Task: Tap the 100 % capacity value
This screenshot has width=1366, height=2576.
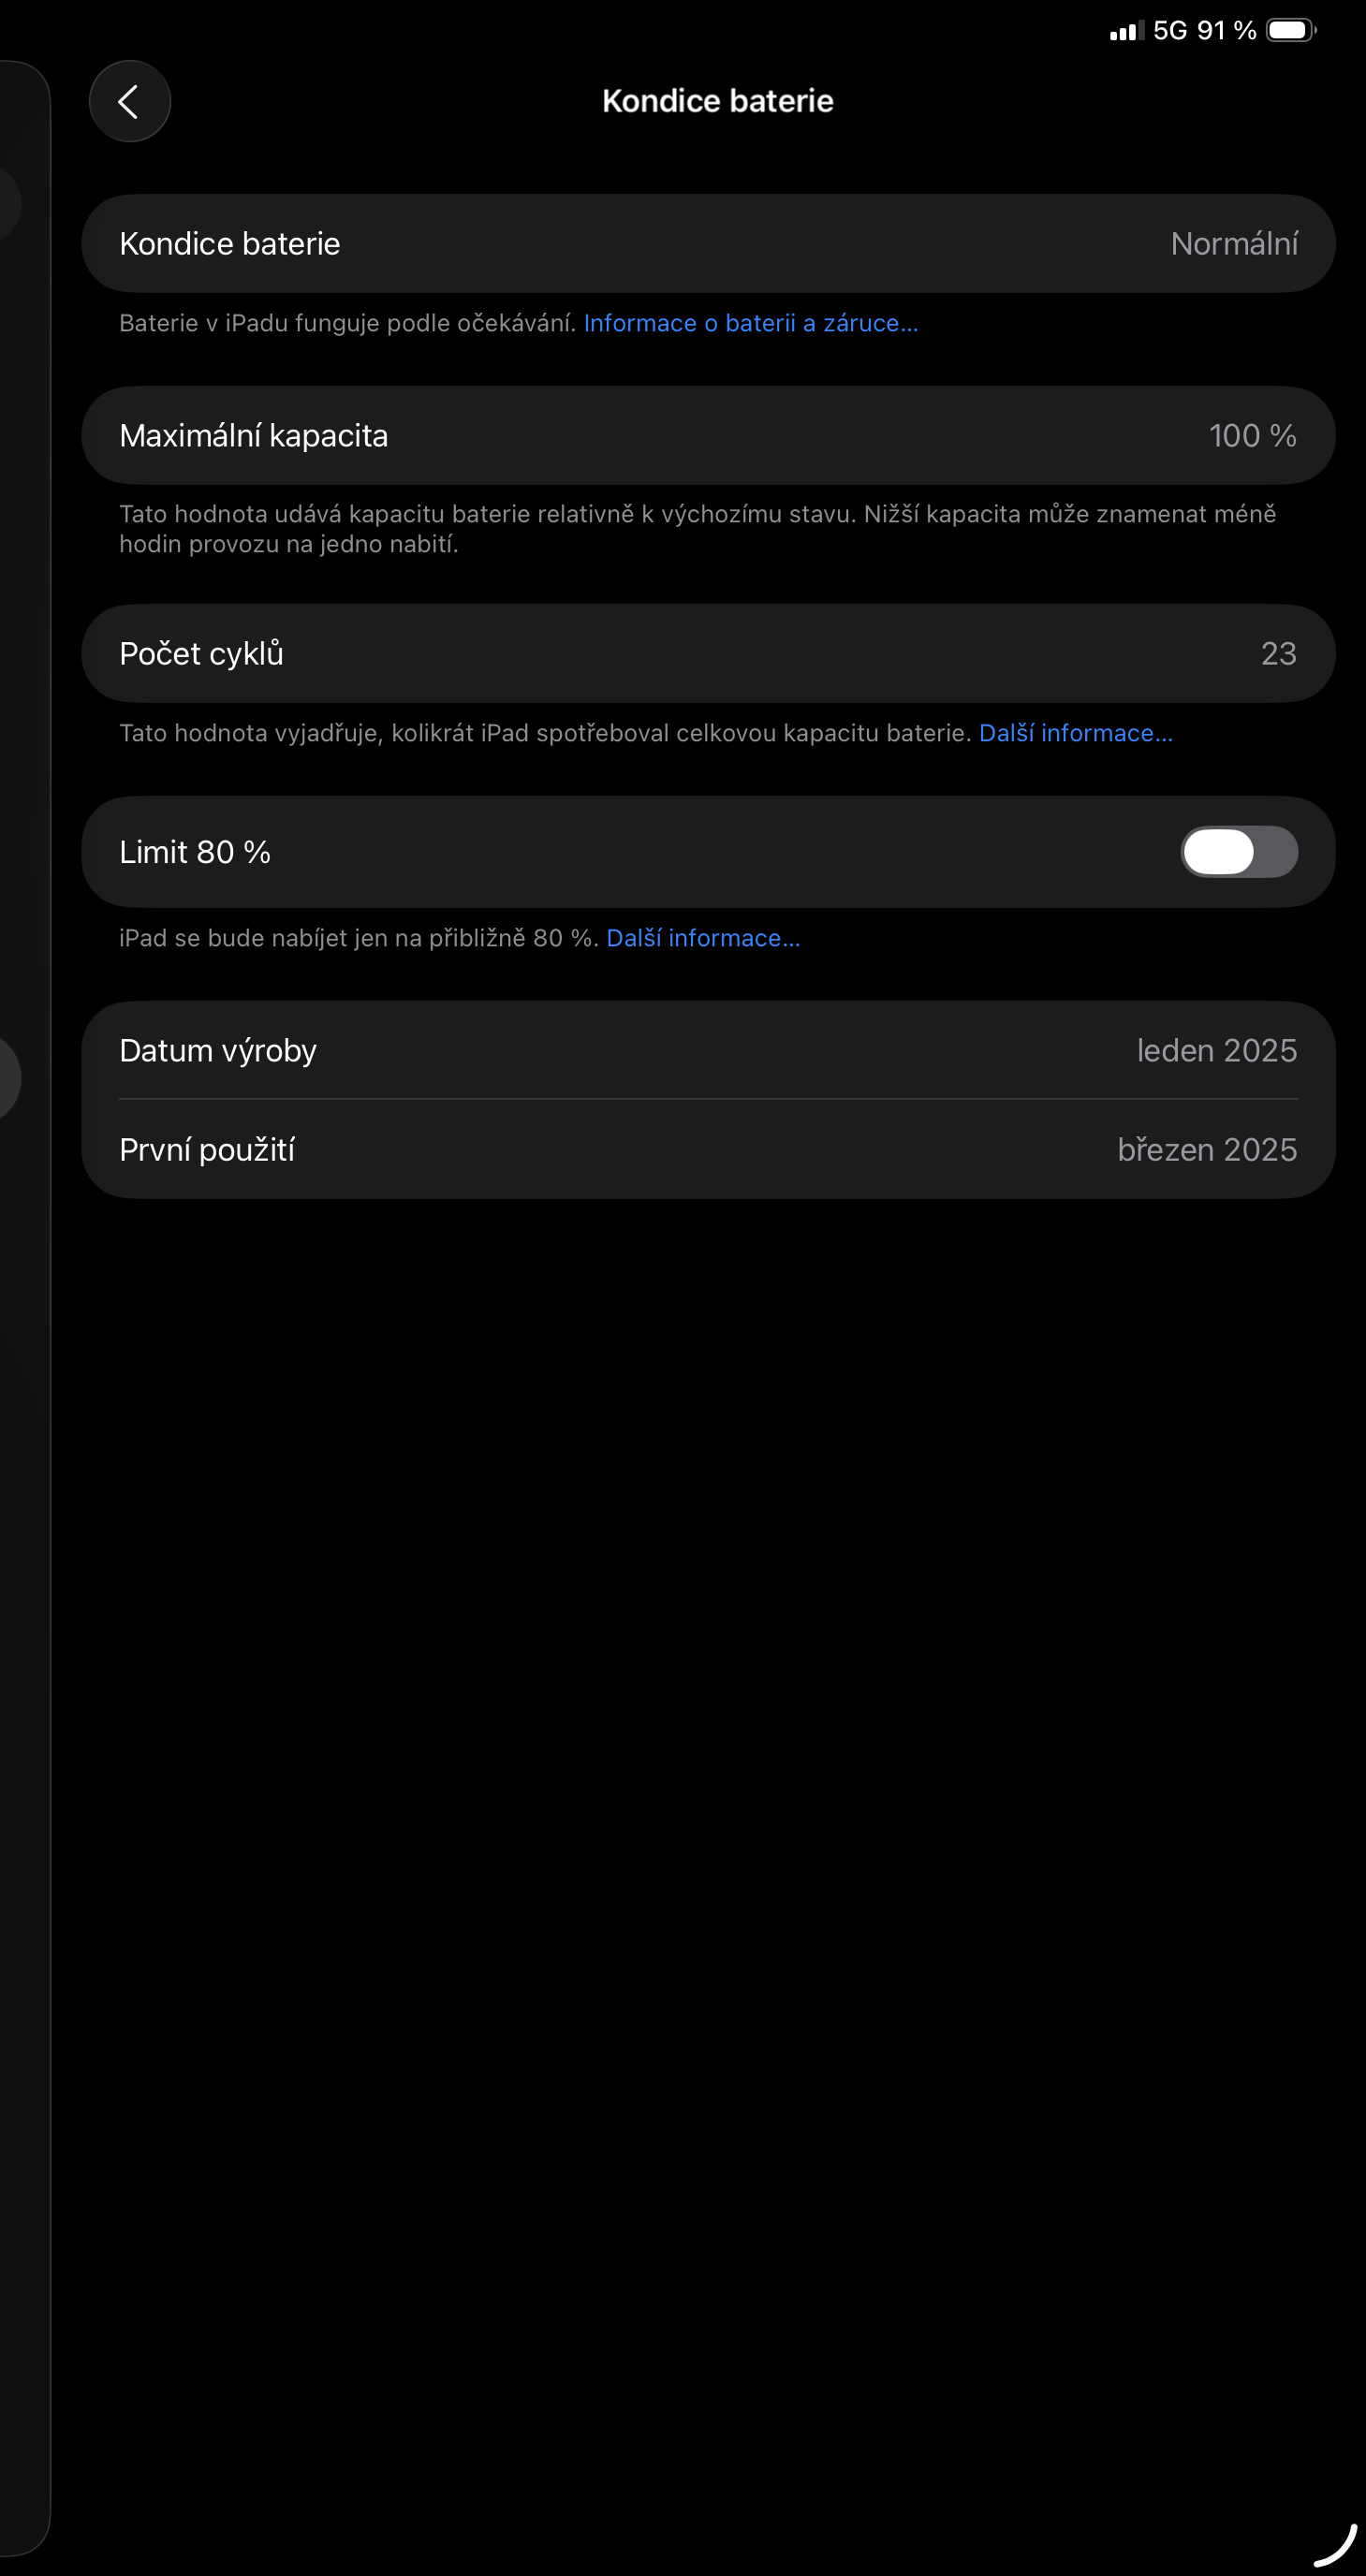Action: 1252,436
